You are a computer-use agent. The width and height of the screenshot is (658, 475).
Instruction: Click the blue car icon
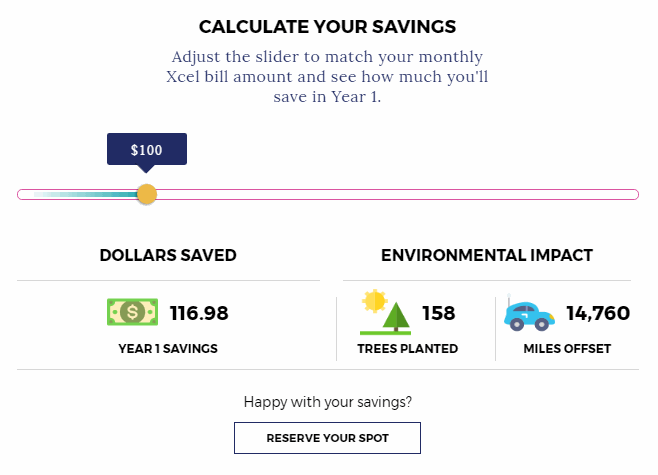point(529,315)
